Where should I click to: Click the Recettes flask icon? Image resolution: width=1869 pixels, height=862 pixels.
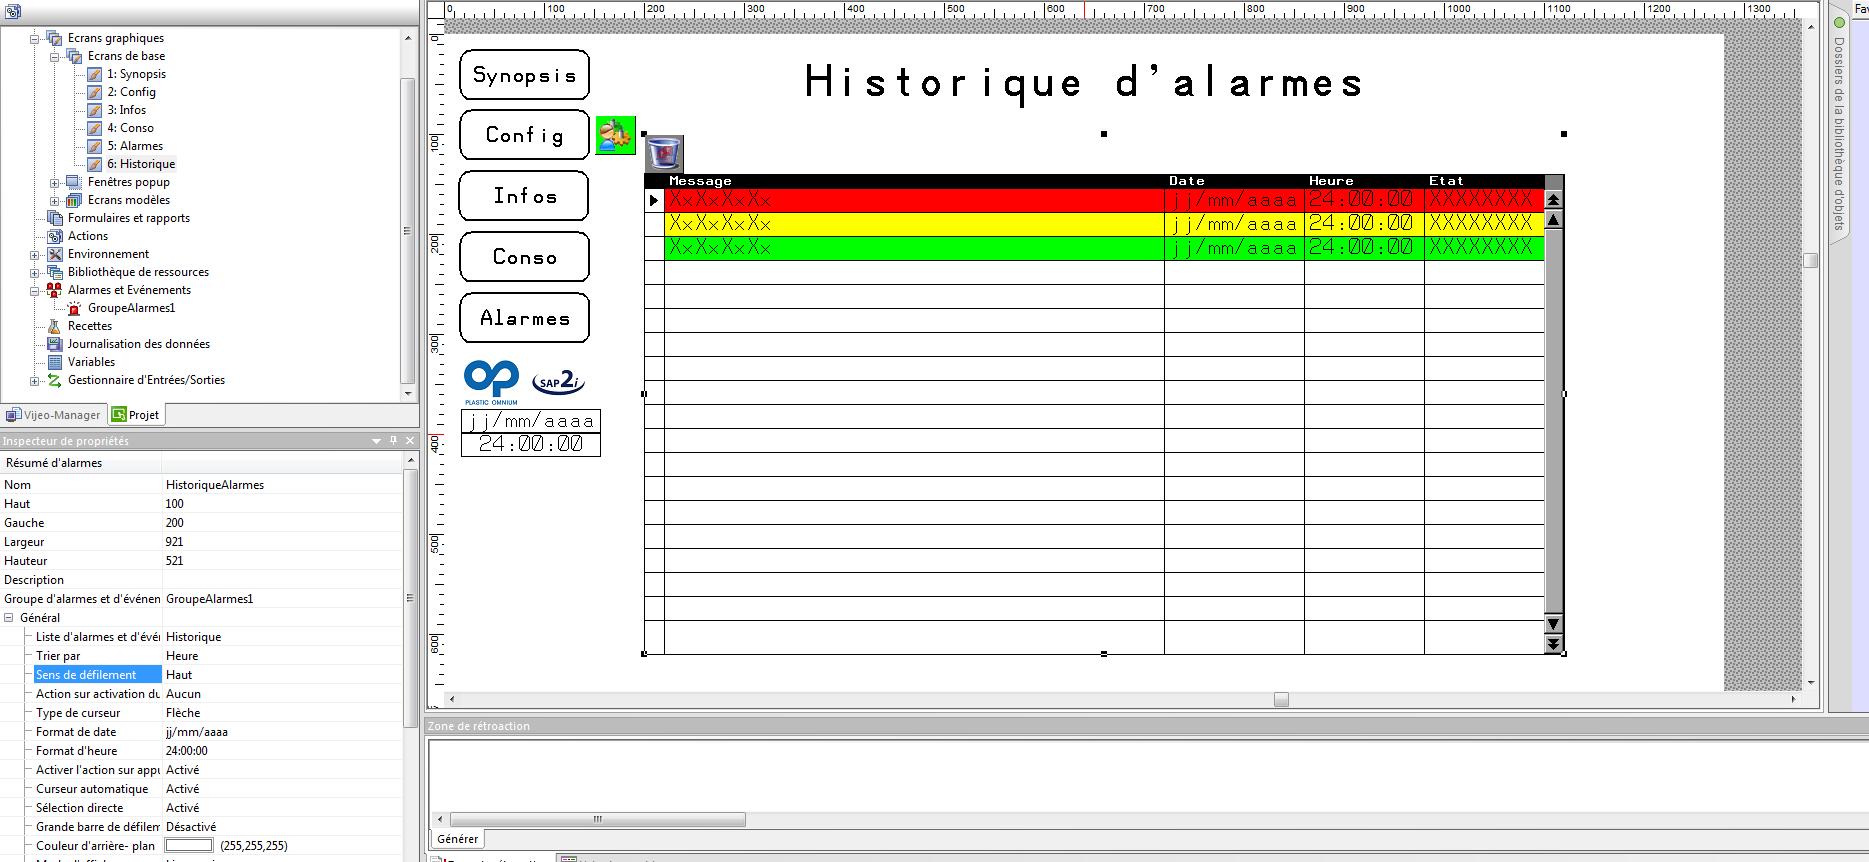(x=55, y=326)
